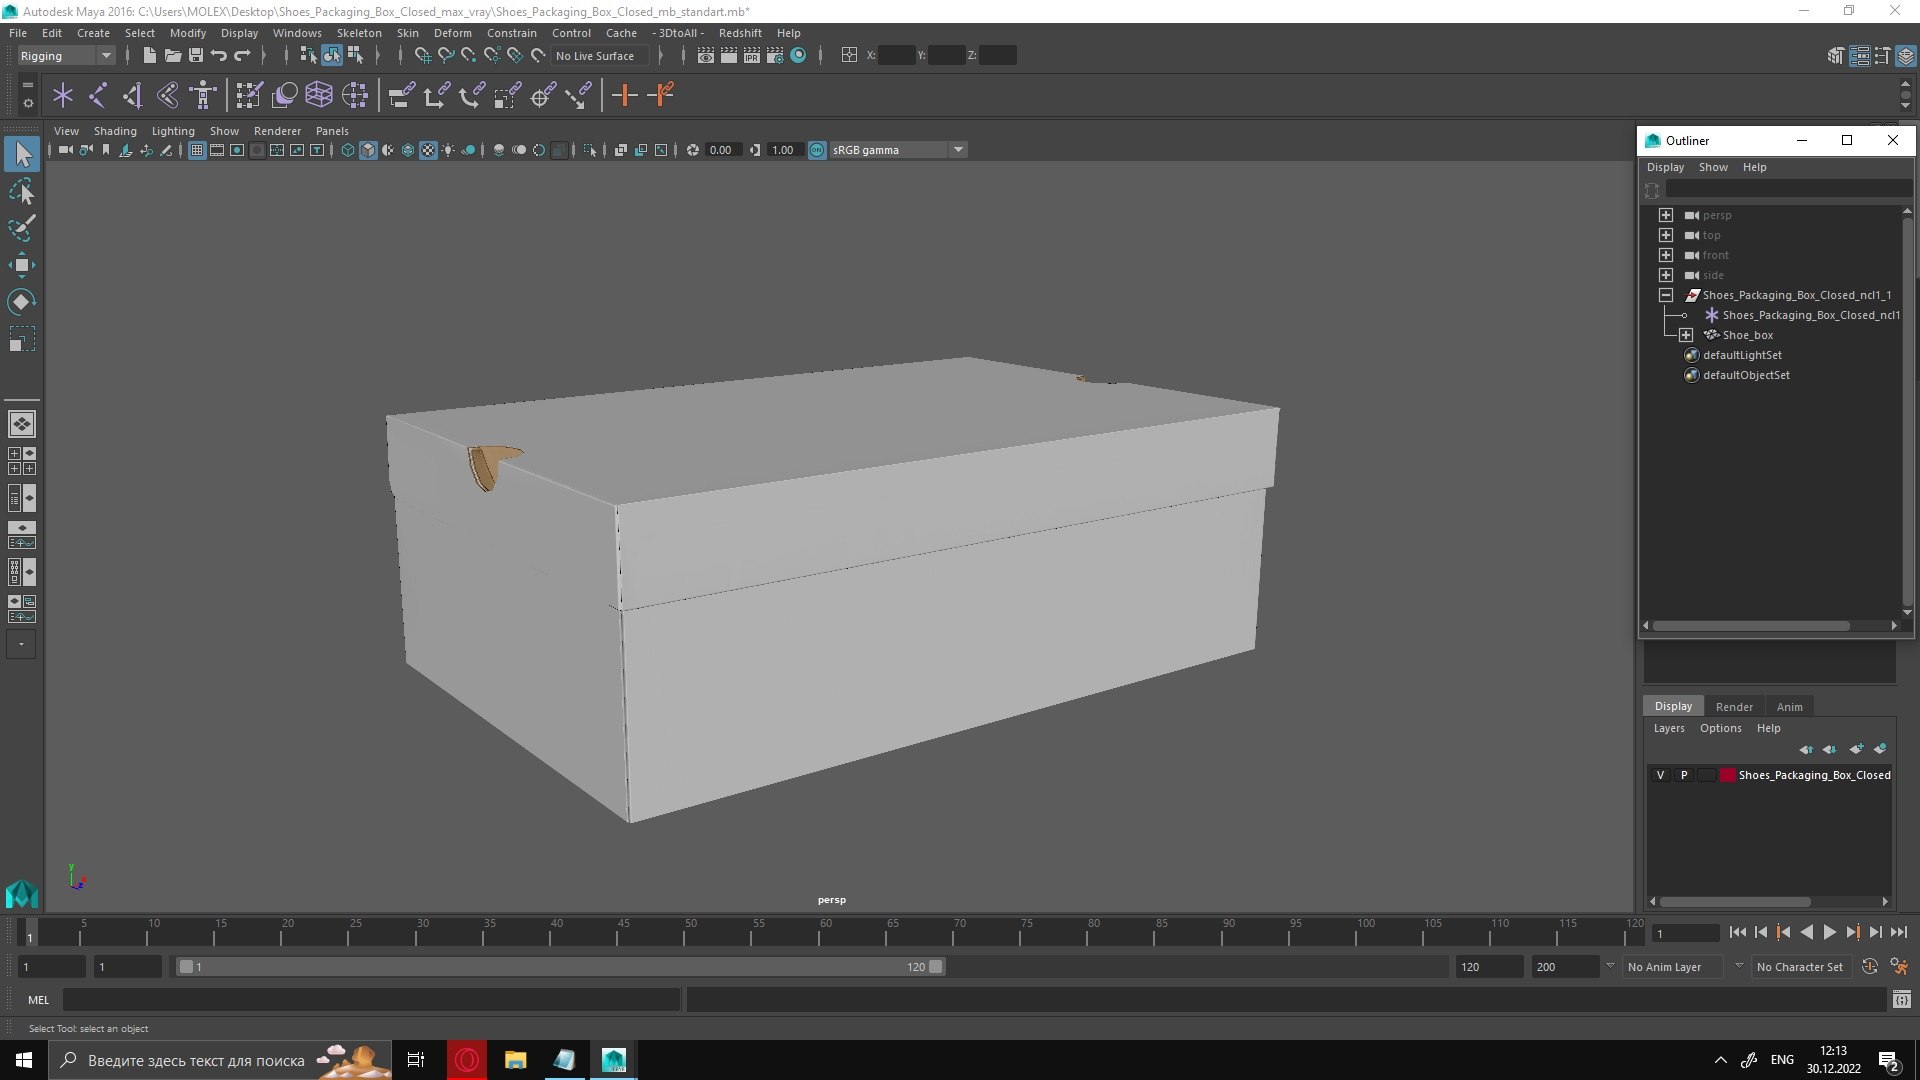Click the Save scene icon

click(196, 56)
